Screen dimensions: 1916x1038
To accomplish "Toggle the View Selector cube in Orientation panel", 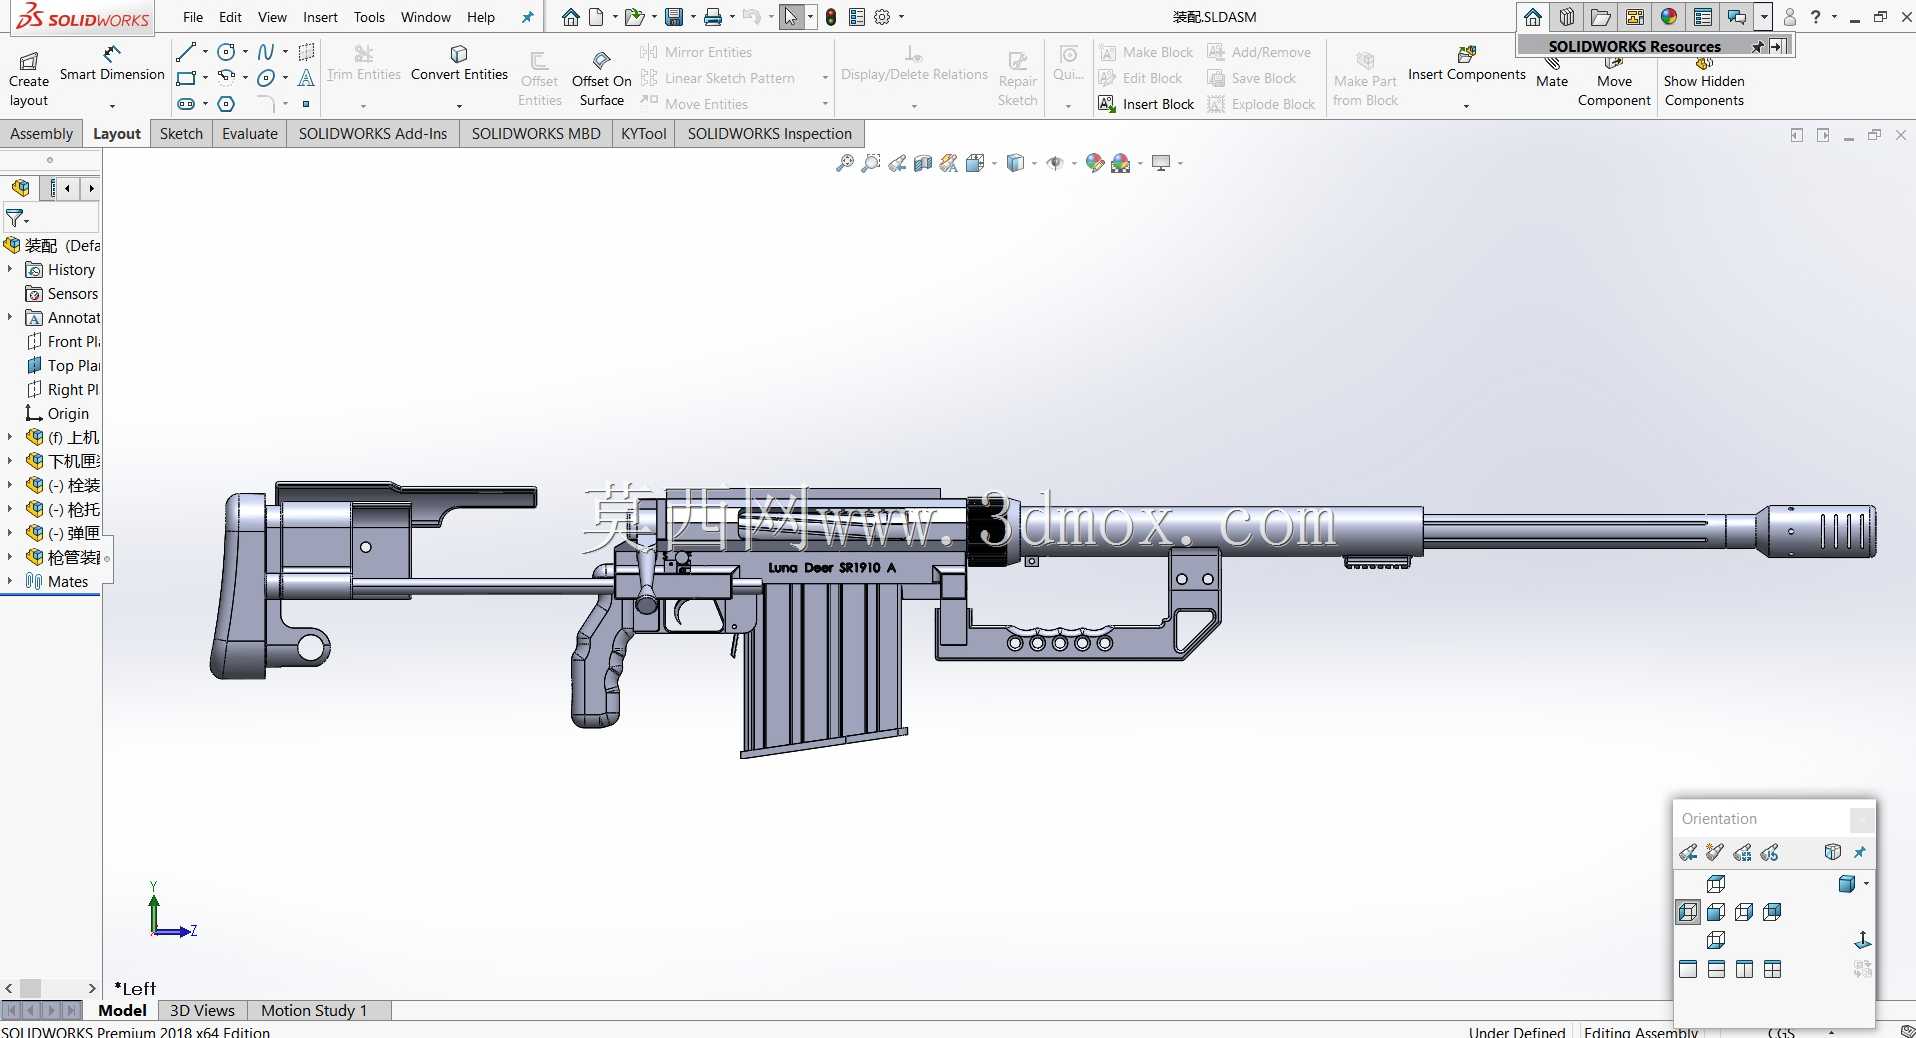I will [1832, 852].
